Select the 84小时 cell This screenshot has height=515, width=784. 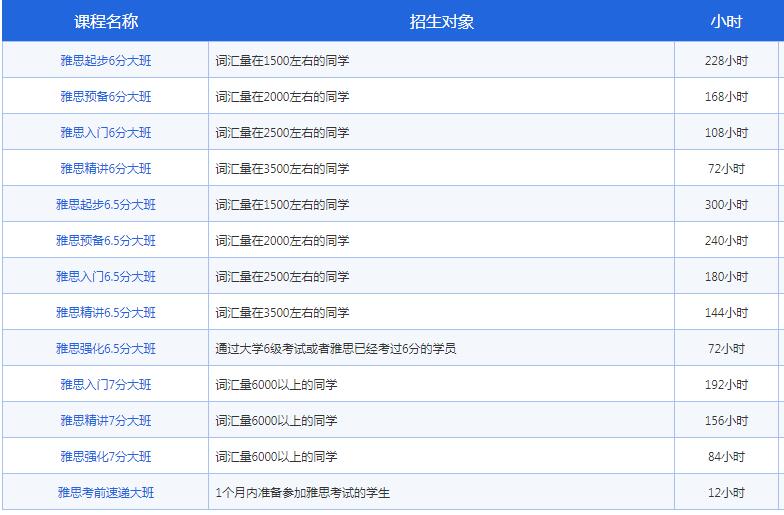click(726, 456)
